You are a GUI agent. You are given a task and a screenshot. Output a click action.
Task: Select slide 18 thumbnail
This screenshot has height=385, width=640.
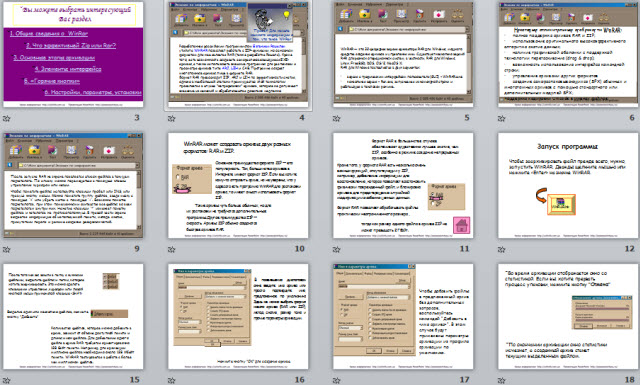tap(568, 316)
